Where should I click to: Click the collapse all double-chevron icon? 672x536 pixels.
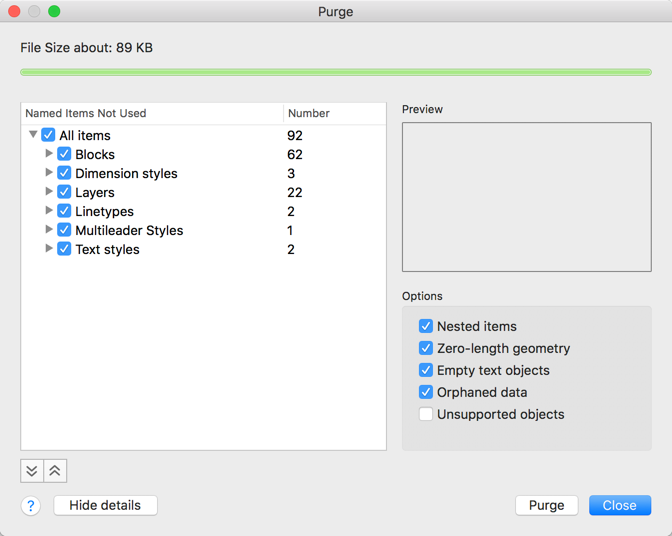55,471
